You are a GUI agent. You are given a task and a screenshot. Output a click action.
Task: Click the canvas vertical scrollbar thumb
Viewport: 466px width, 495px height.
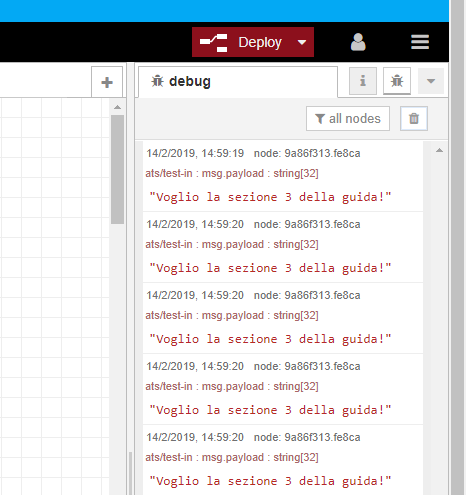click(x=117, y=169)
